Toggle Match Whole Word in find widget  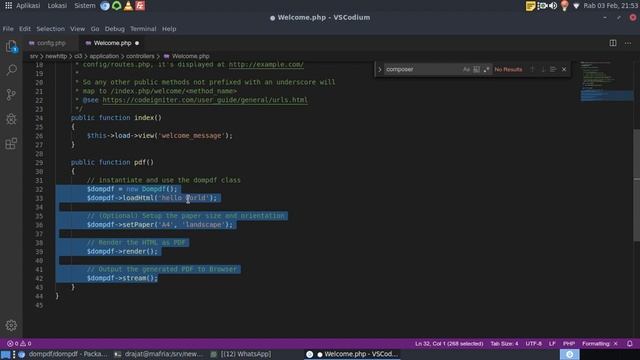pos(476,69)
